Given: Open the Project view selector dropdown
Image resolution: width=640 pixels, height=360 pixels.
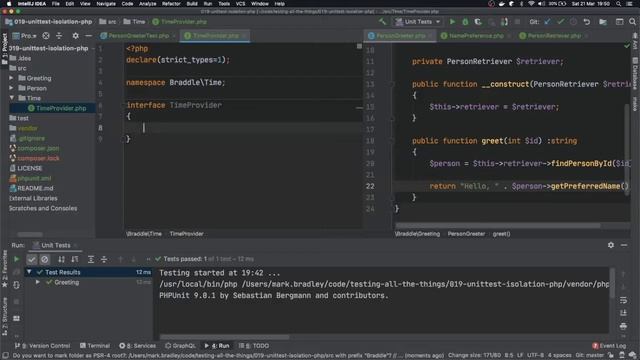Looking at the screenshot, I should [x=24, y=36].
